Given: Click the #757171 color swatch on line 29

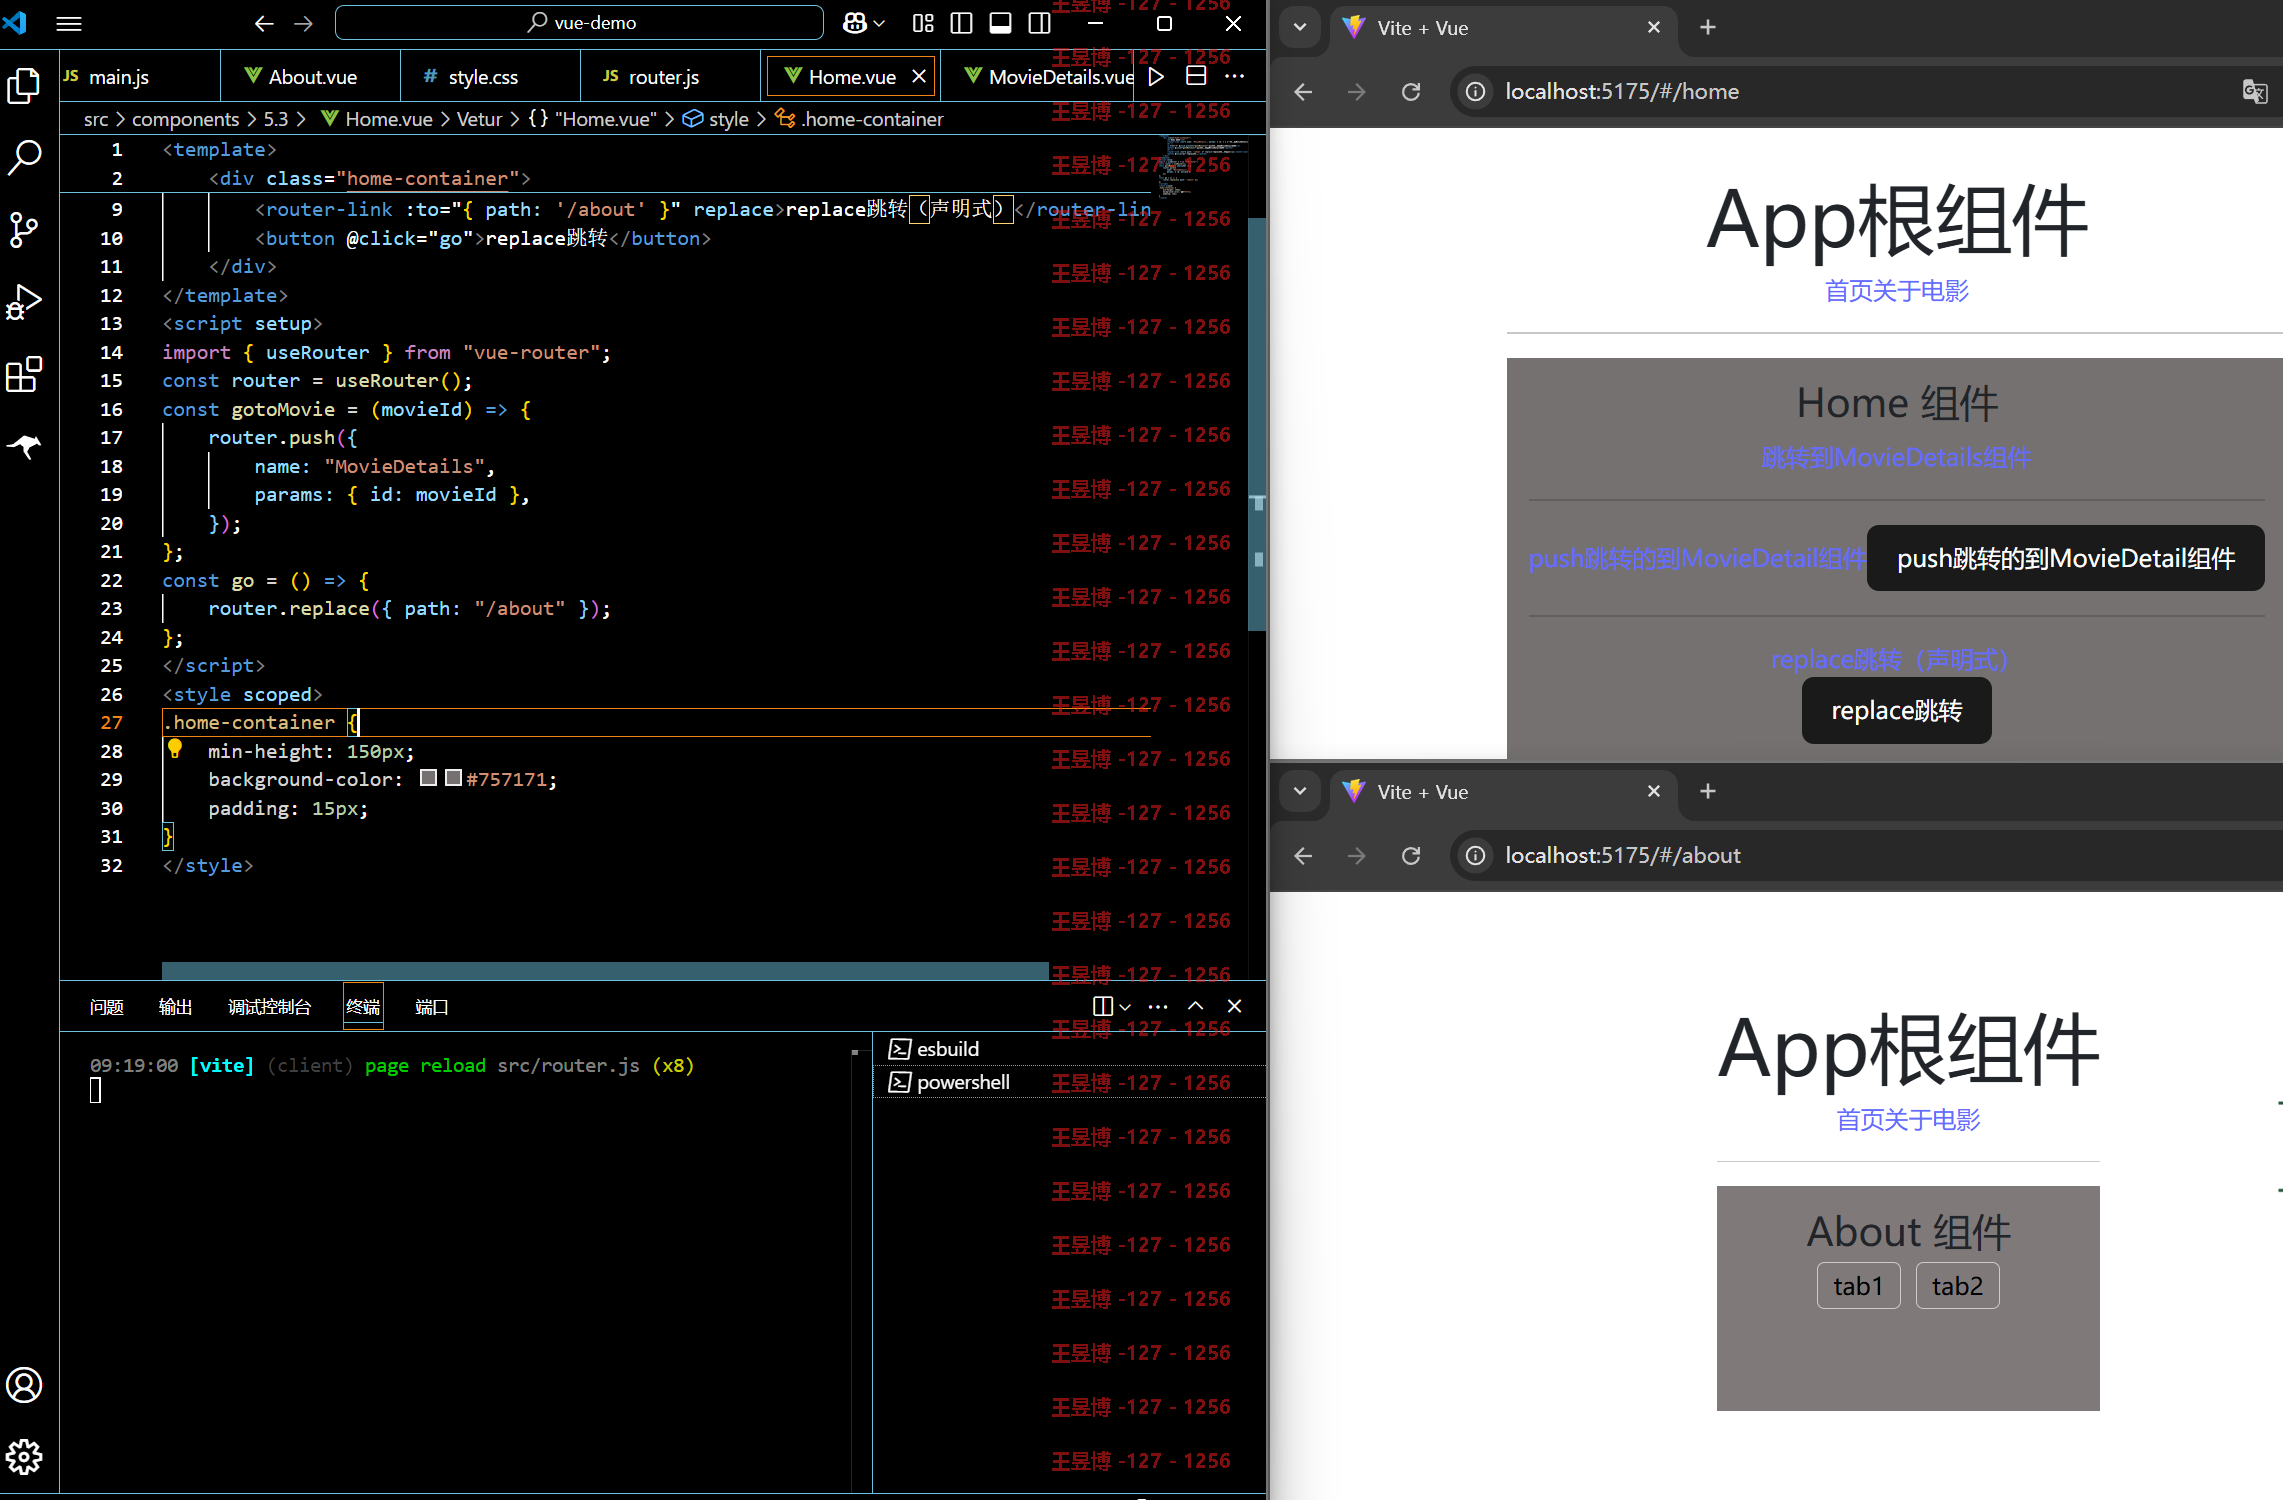Looking at the screenshot, I should (x=453, y=778).
